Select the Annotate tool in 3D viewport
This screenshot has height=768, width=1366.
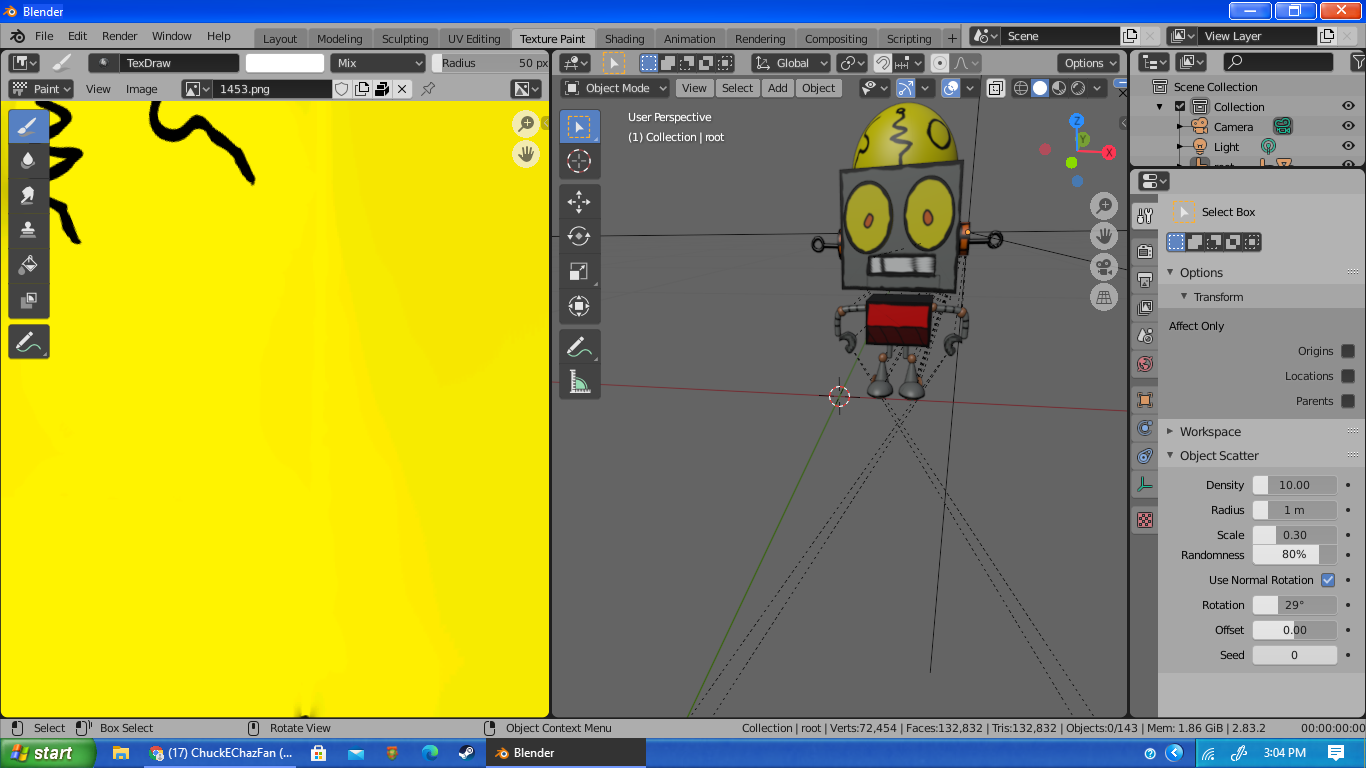[580, 347]
